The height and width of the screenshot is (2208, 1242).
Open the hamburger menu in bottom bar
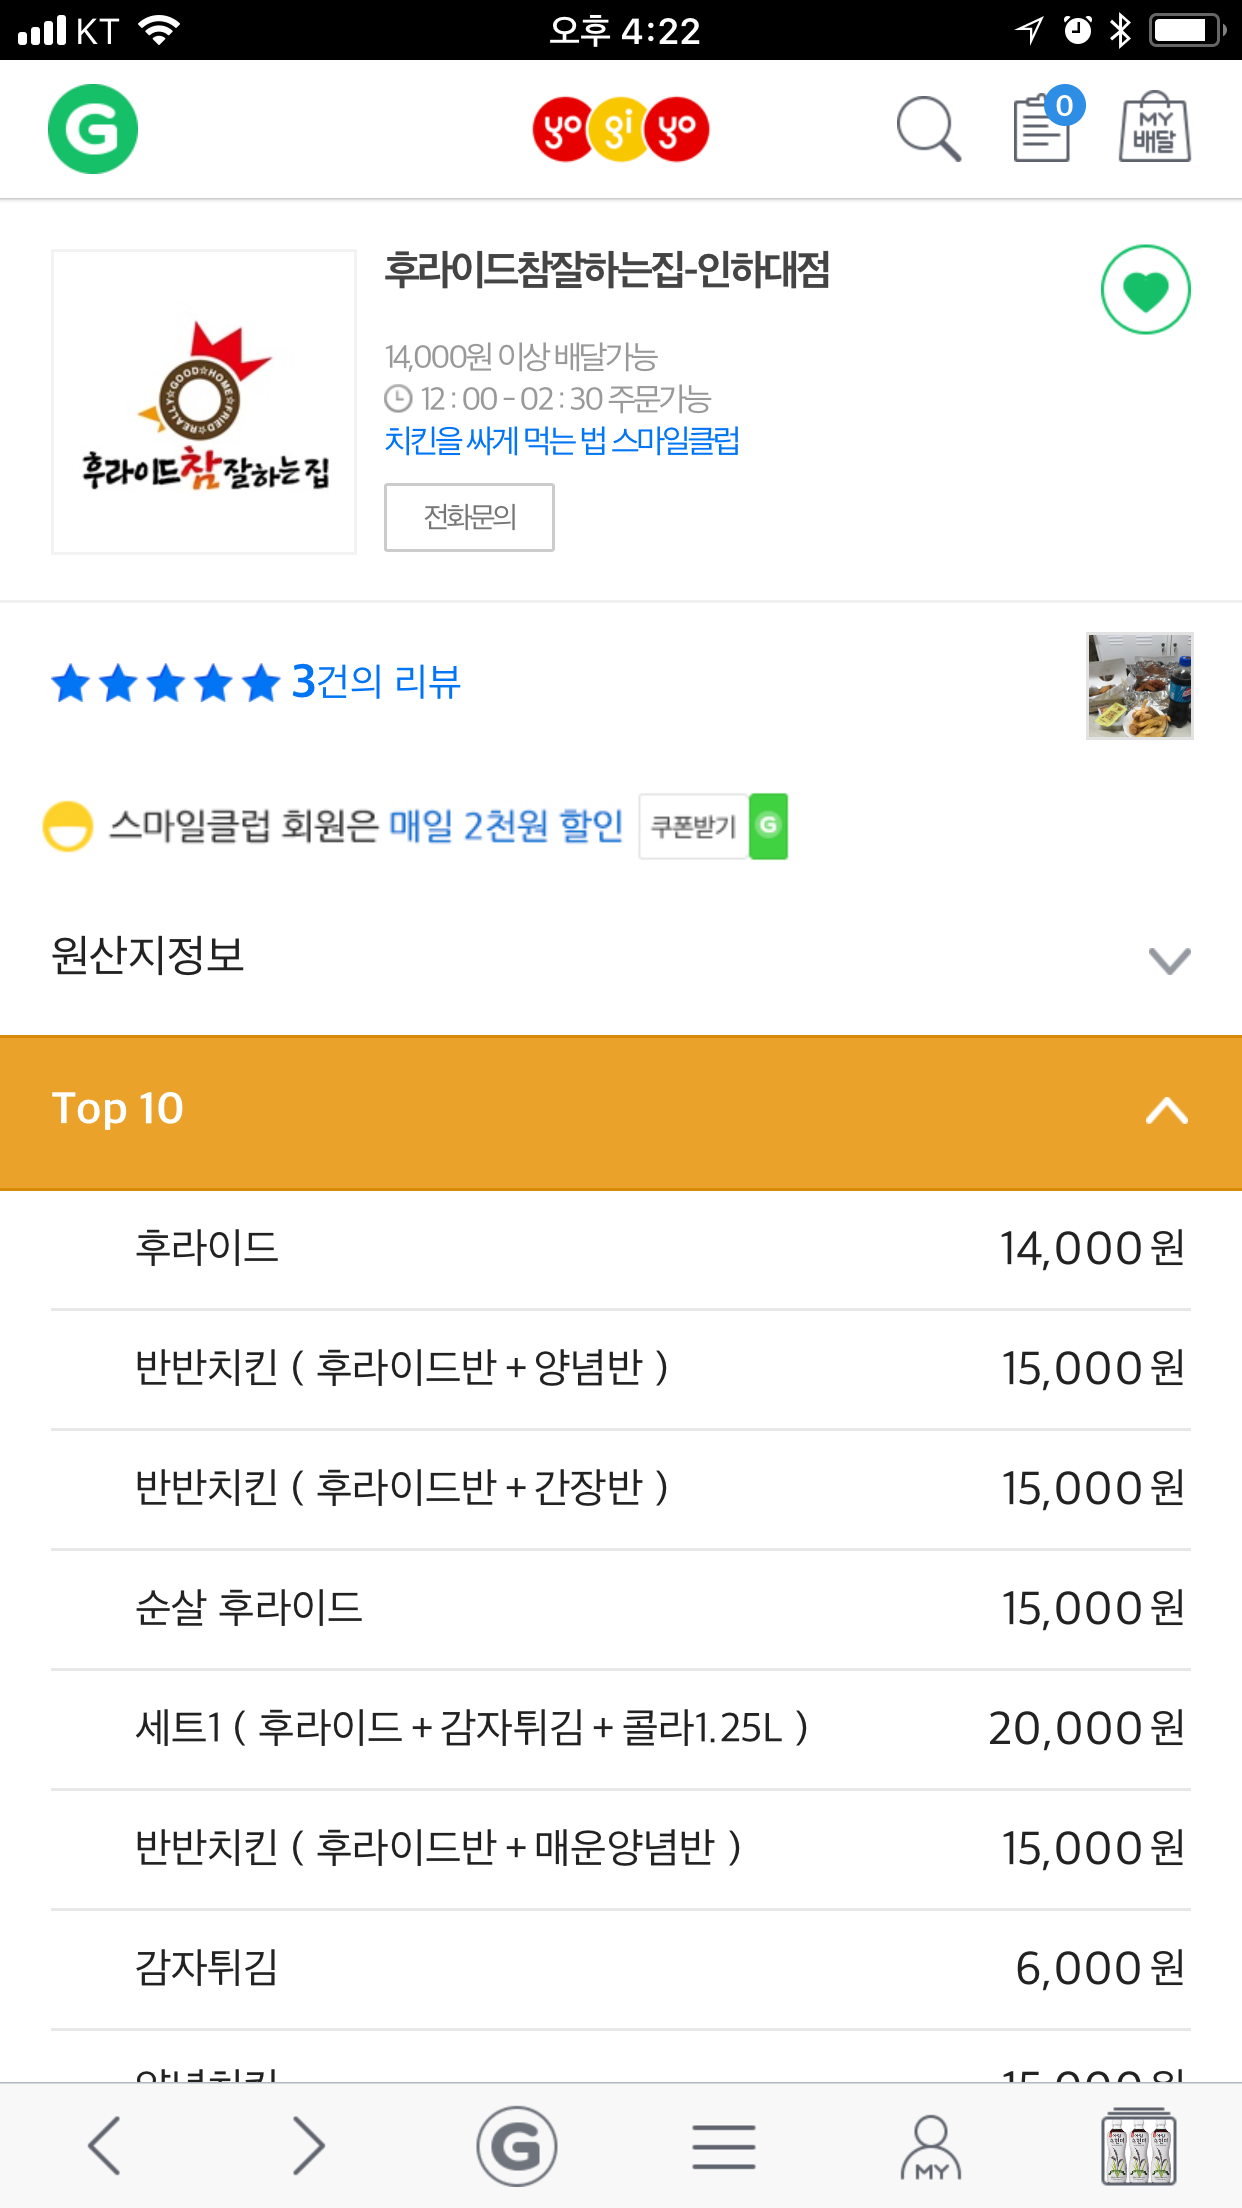click(723, 2146)
